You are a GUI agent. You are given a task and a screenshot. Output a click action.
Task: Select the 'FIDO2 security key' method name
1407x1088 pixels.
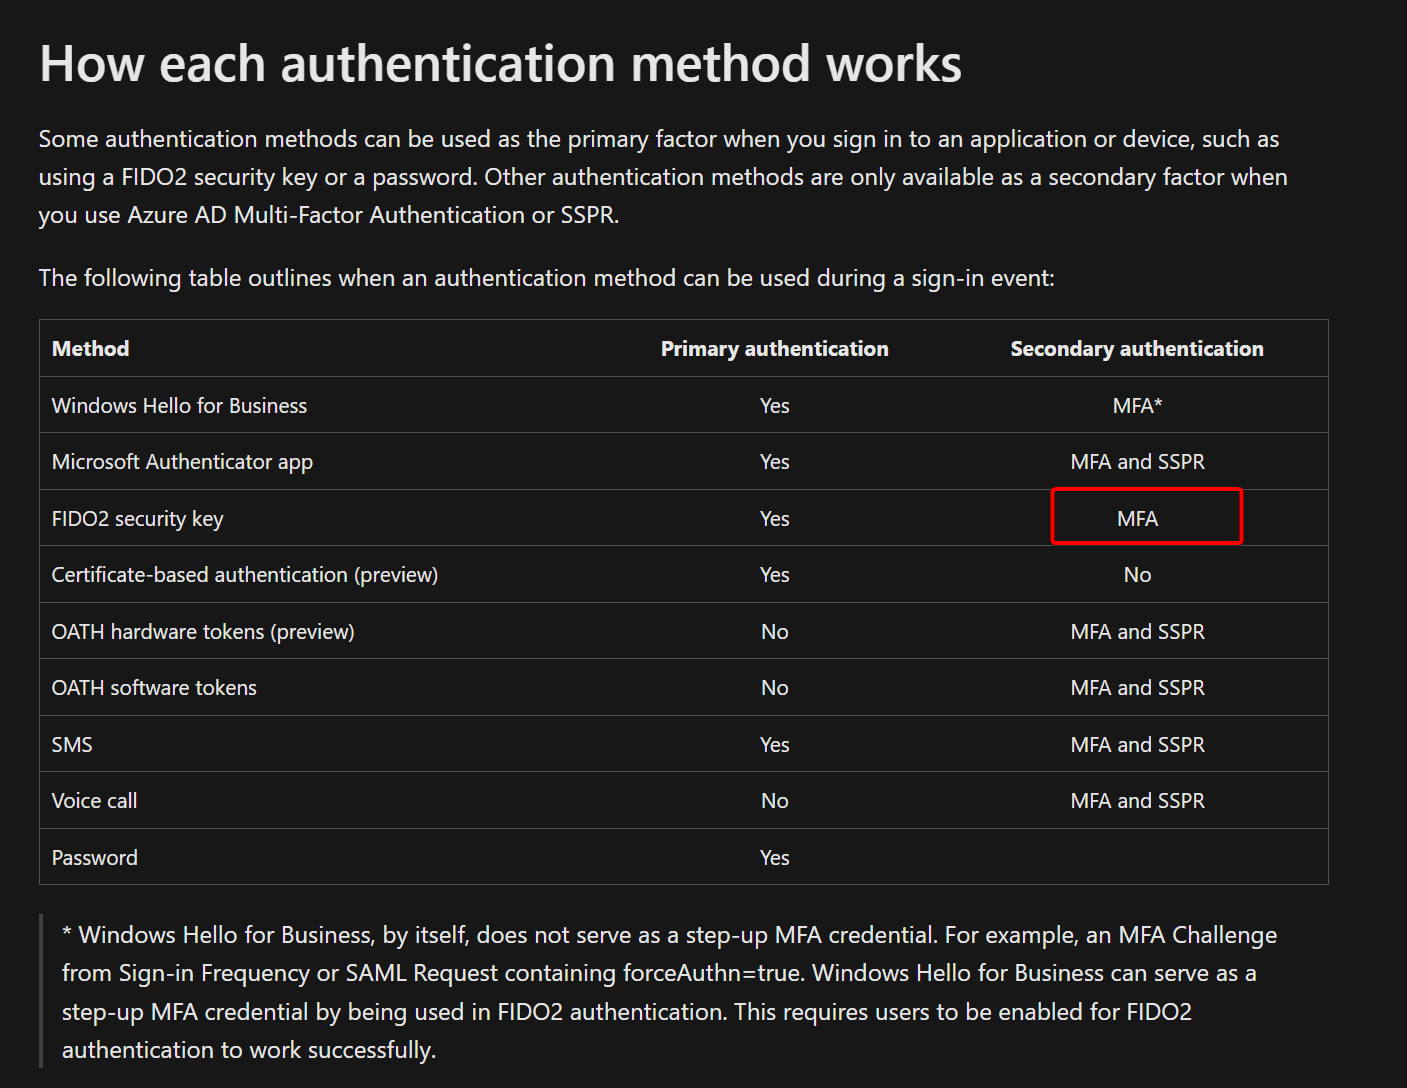pyautogui.click(x=137, y=518)
